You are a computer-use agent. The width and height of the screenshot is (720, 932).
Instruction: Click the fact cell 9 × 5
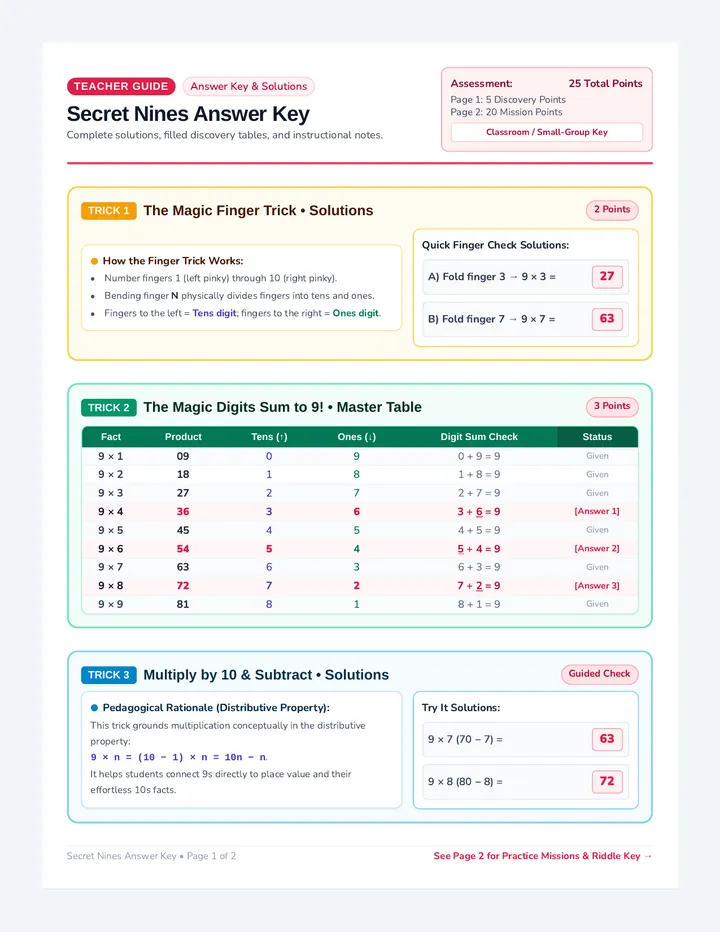(111, 530)
